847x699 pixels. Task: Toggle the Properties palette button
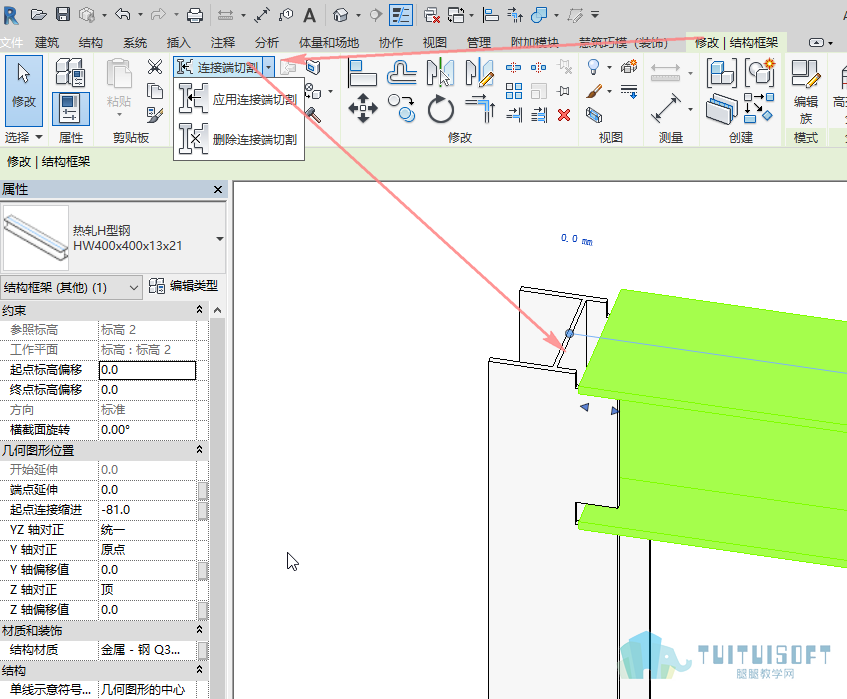point(71,109)
